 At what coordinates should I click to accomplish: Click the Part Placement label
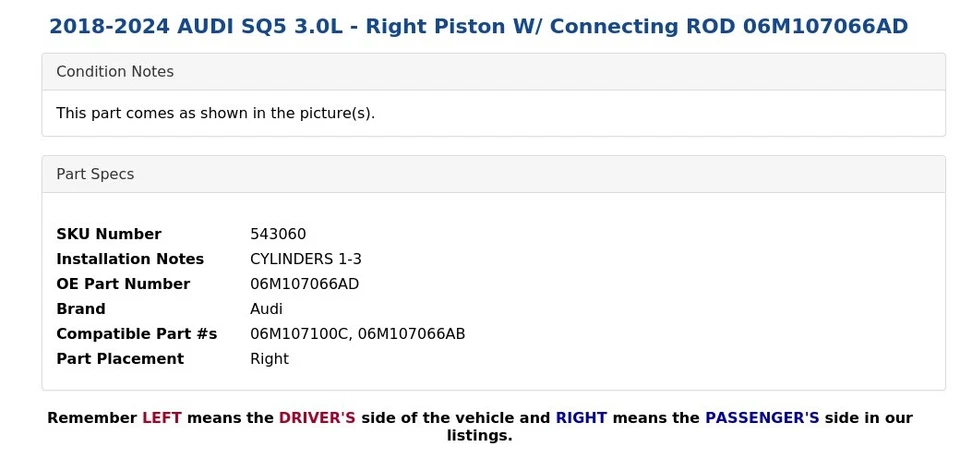(120, 359)
